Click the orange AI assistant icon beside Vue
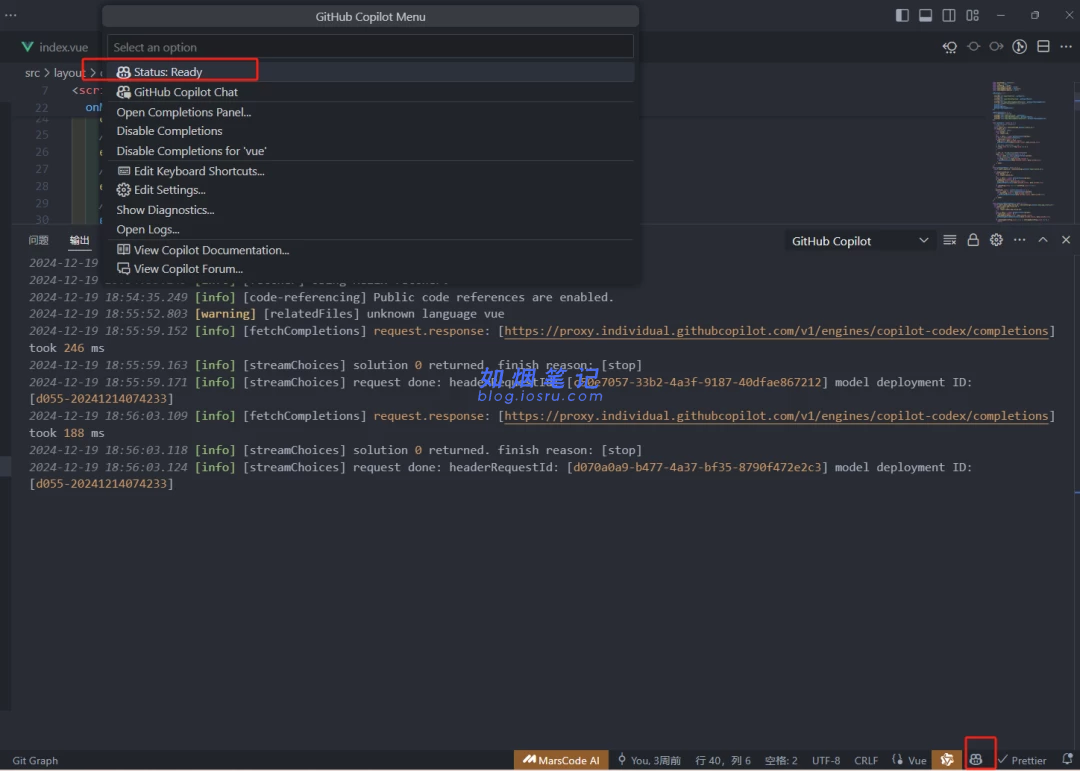Image resolution: width=1080 pixels, height=771 pixels. click(947, 760)
